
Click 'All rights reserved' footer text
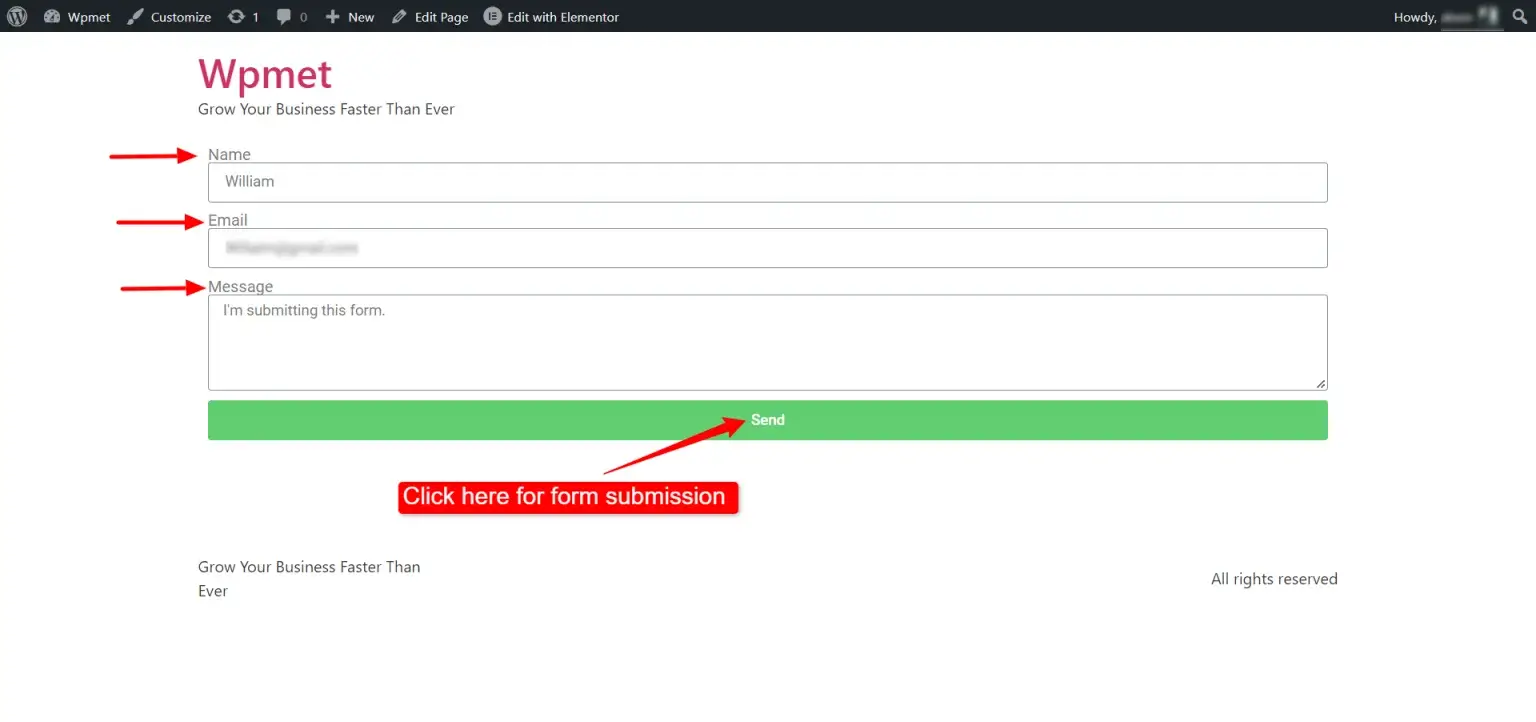point(1274,579)
